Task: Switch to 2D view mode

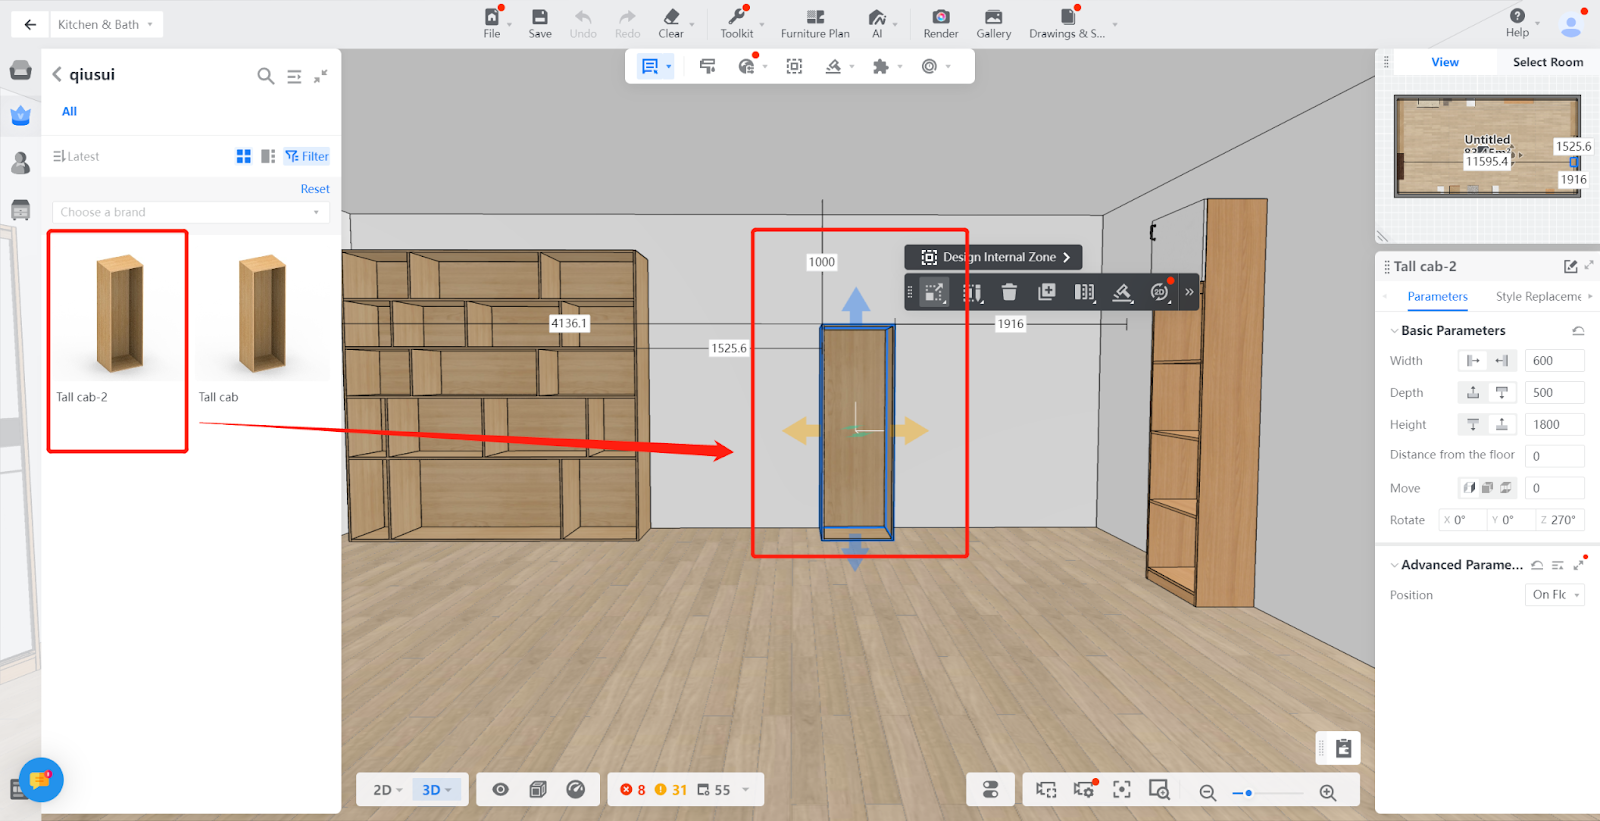Action: (x=386, y=790)
